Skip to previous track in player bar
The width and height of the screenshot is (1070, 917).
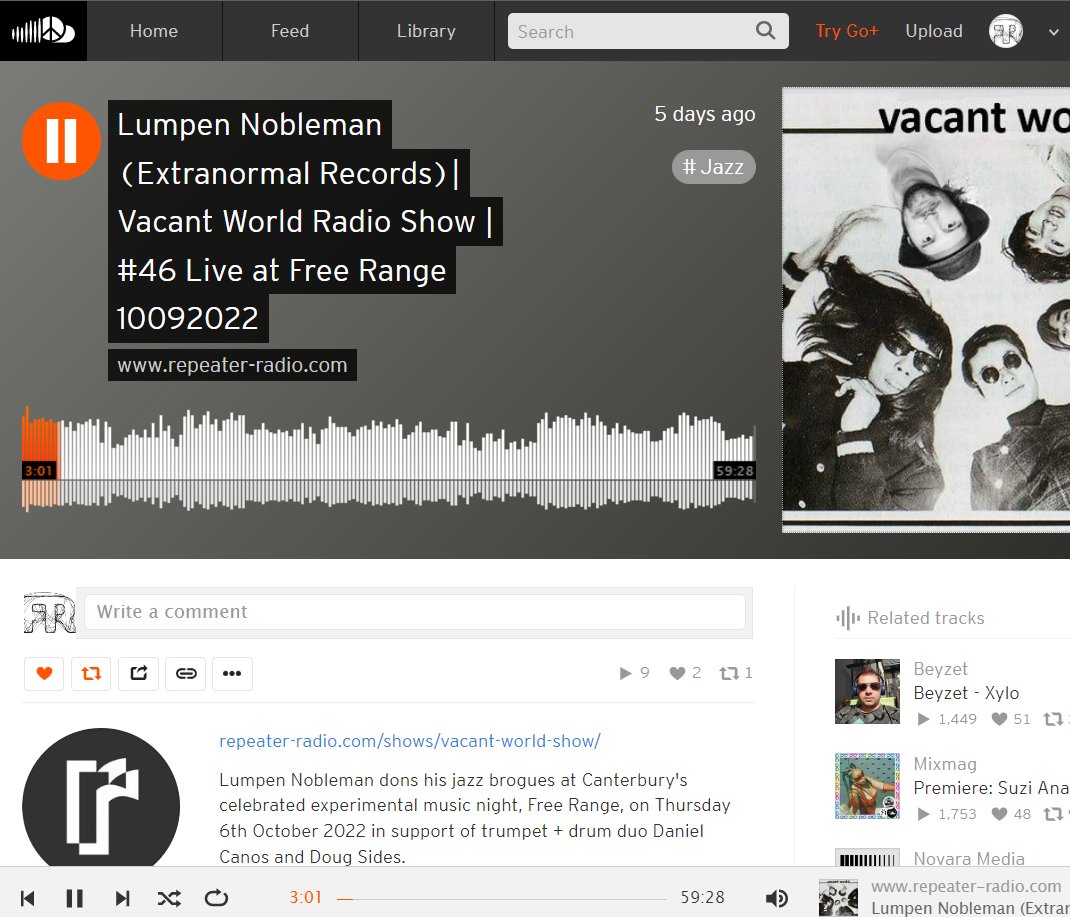[28, 898]
